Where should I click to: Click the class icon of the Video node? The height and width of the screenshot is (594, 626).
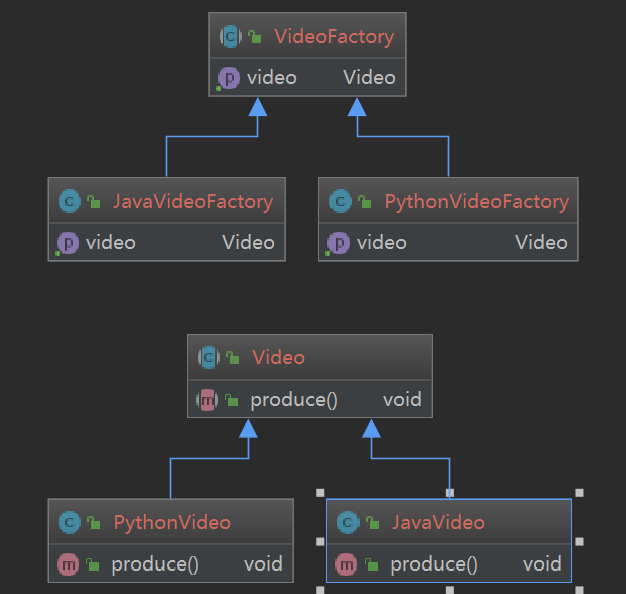click(x=209, y=357)
